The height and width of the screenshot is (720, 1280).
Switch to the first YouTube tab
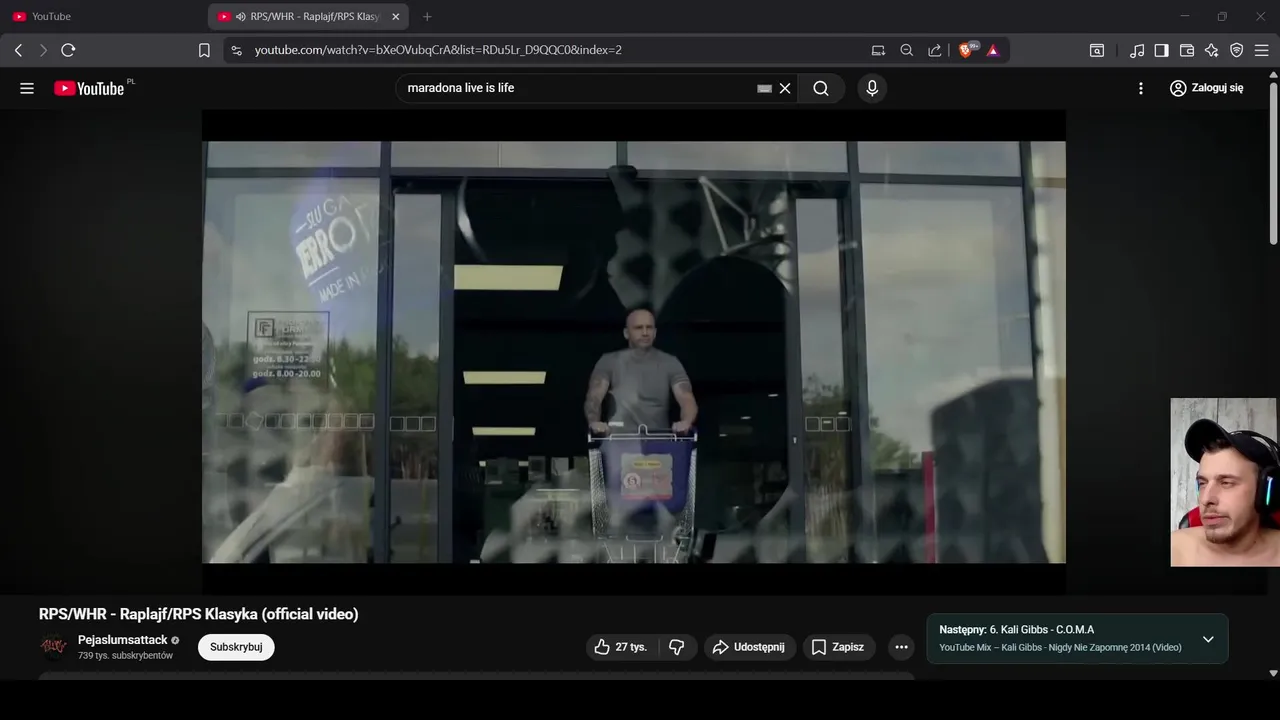coord(105,17)
